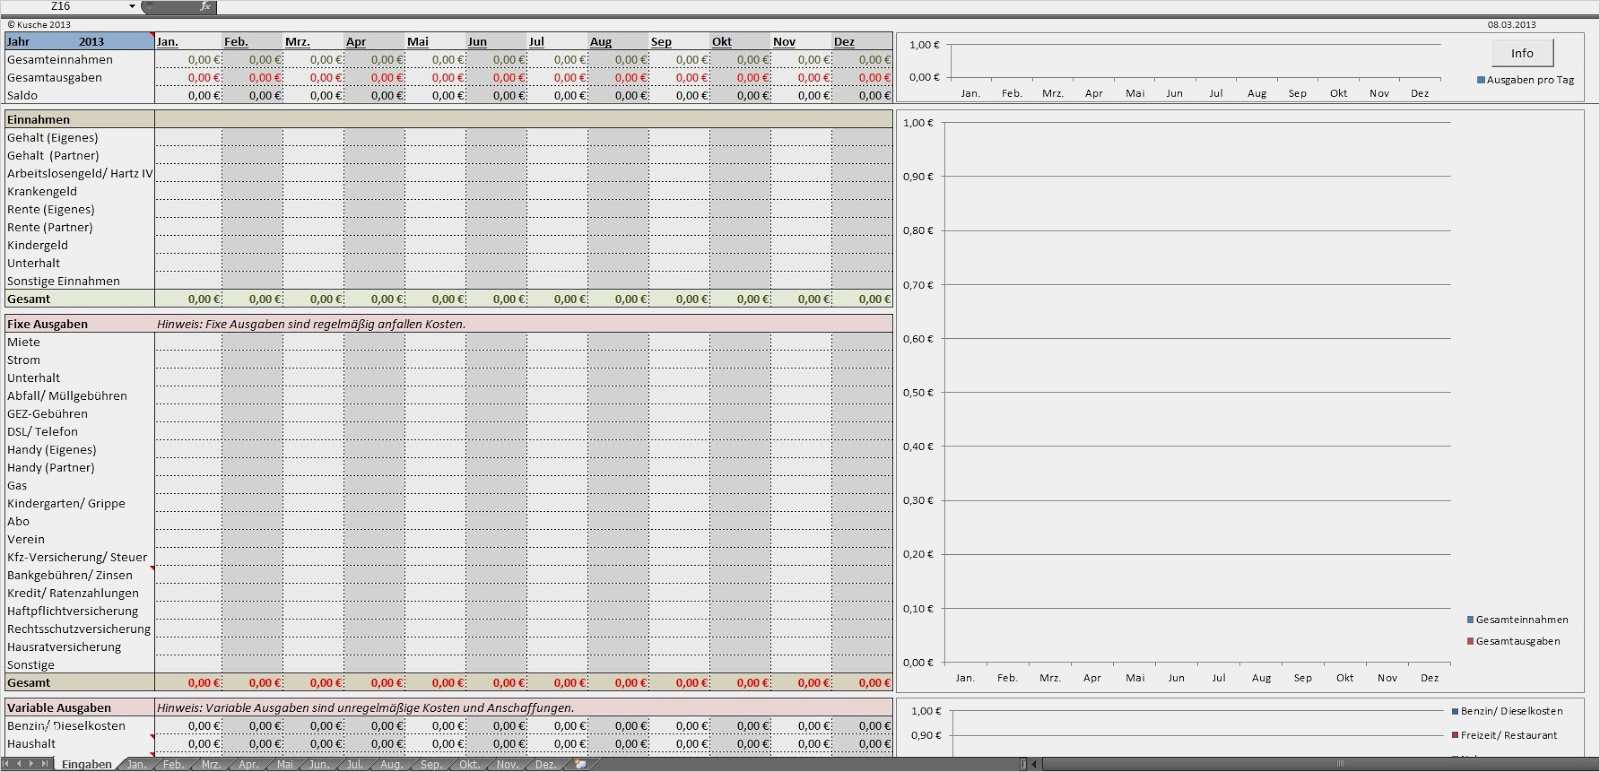This screenshot has width=1600, height=772.
Task: Click the Name Box showing Z16
Action: [x=62, y=6]
